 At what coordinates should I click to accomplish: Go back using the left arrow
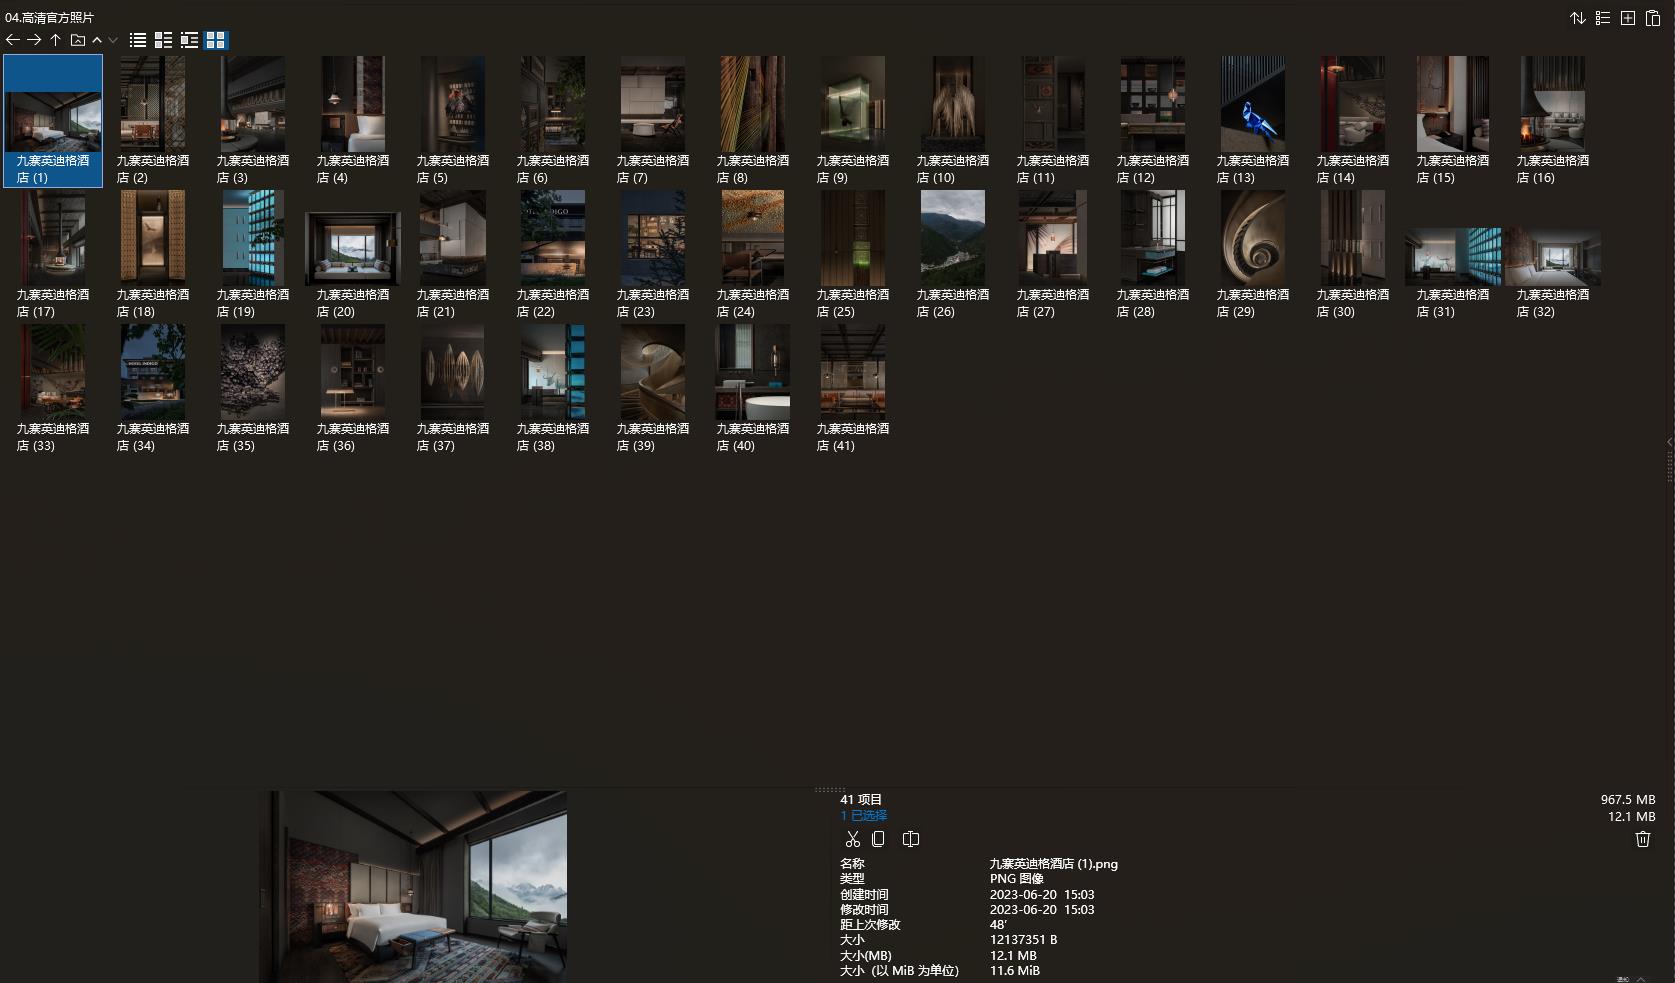12,40
